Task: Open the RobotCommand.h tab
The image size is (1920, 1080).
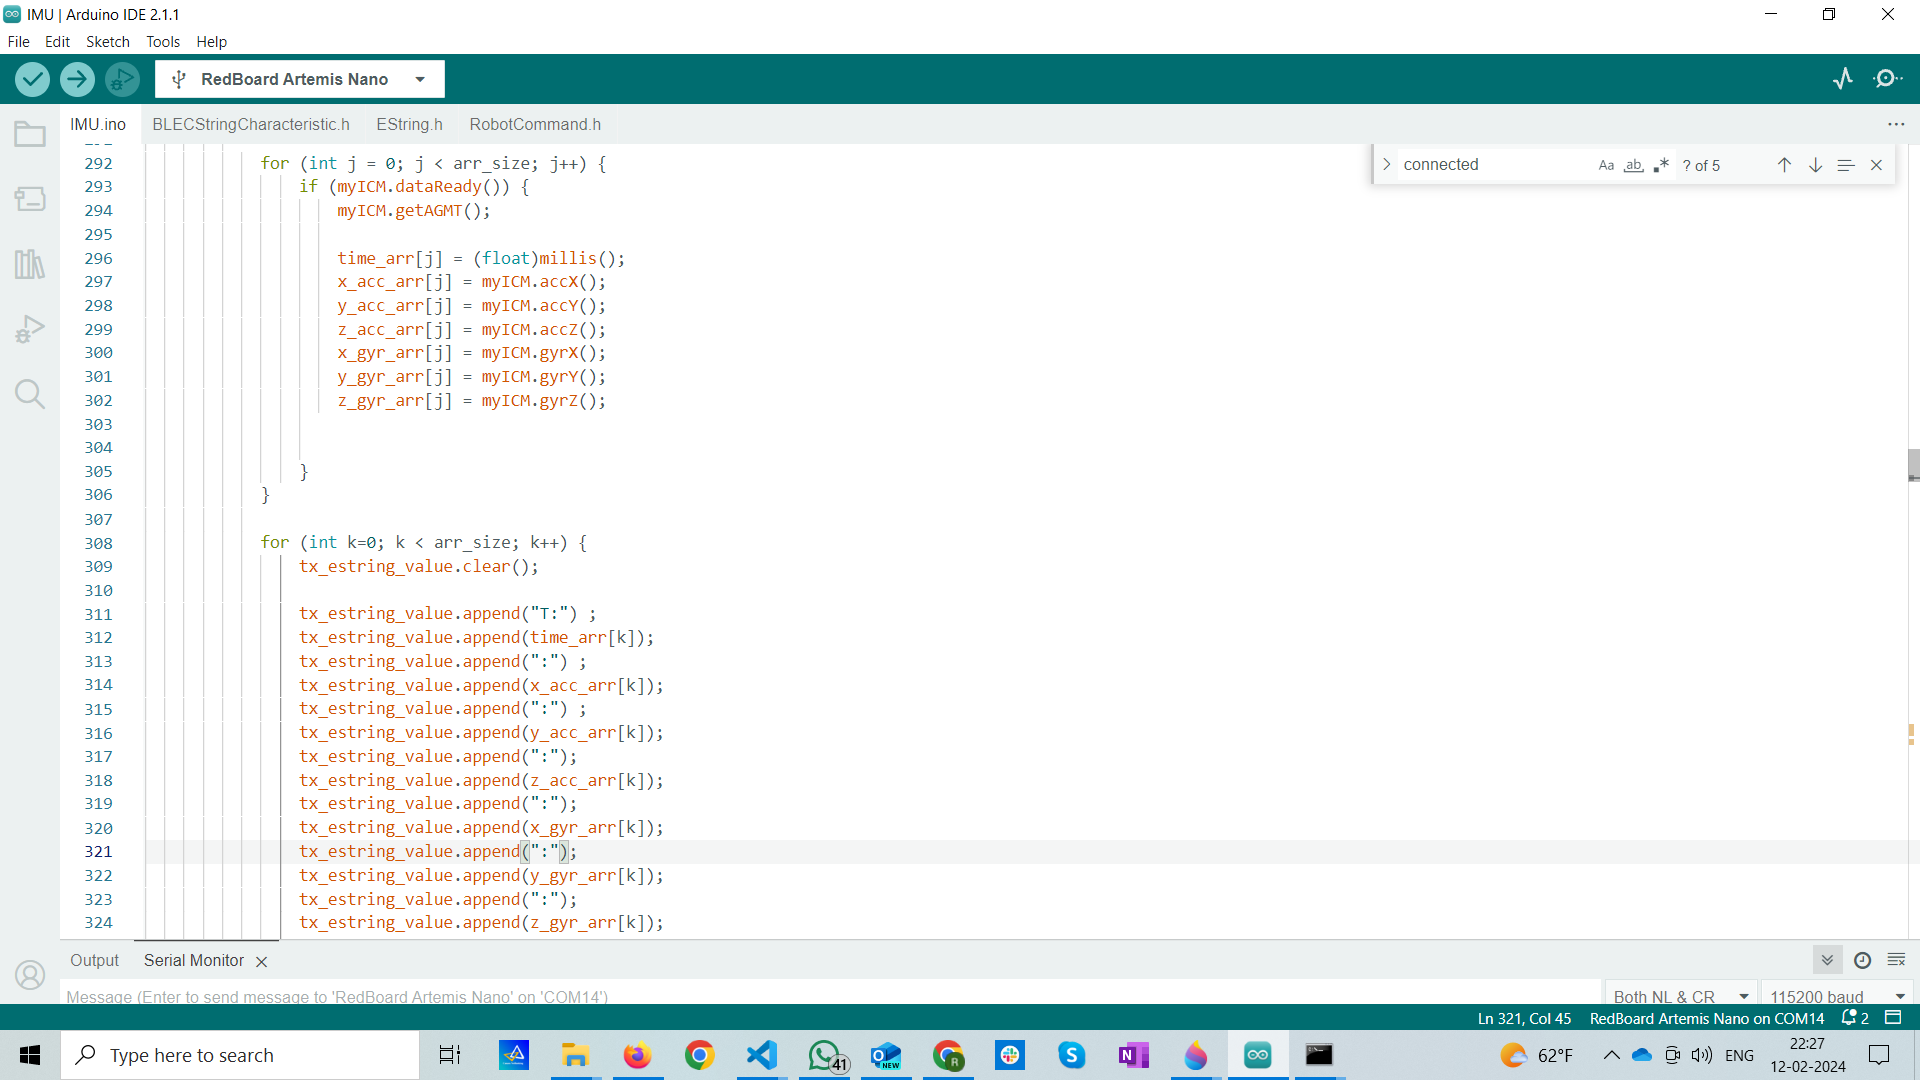Action: pos(535,124)
